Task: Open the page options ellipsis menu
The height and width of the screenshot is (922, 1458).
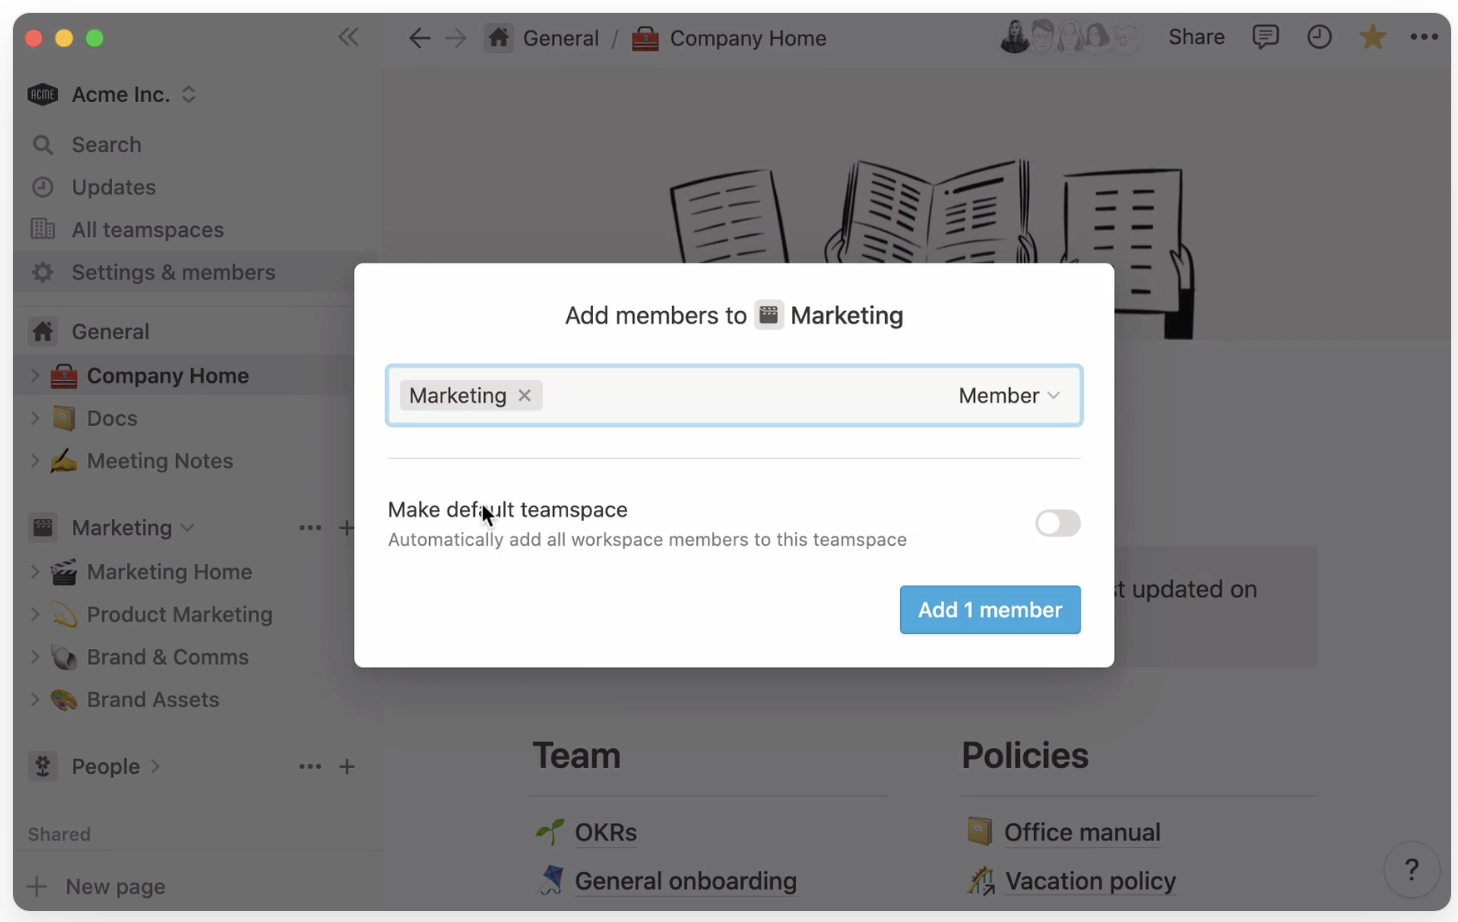Action: pos(1425,37)
